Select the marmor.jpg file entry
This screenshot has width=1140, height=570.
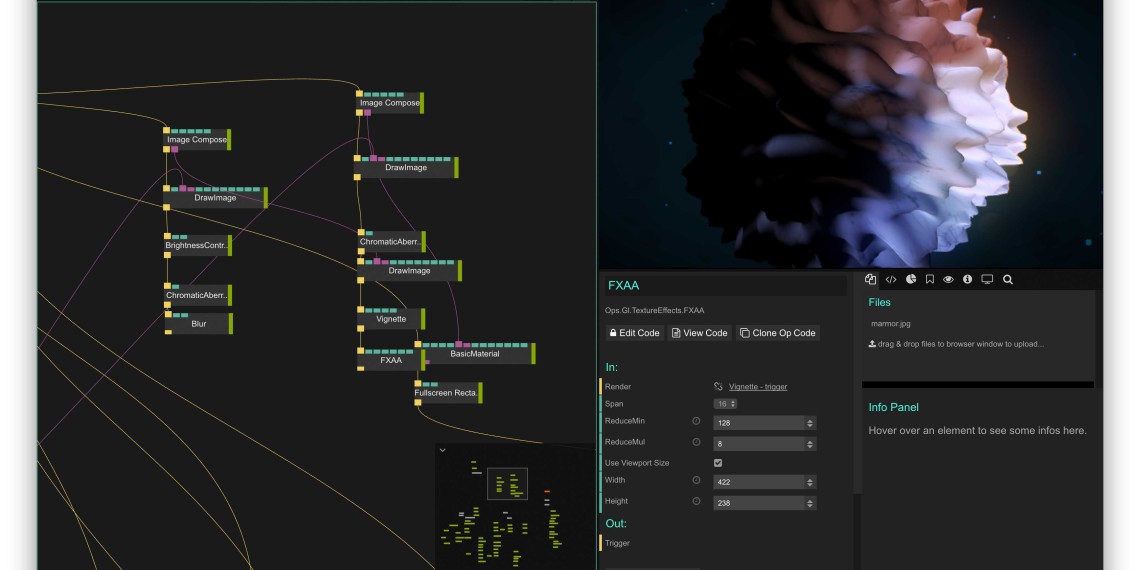coord(890,323)
